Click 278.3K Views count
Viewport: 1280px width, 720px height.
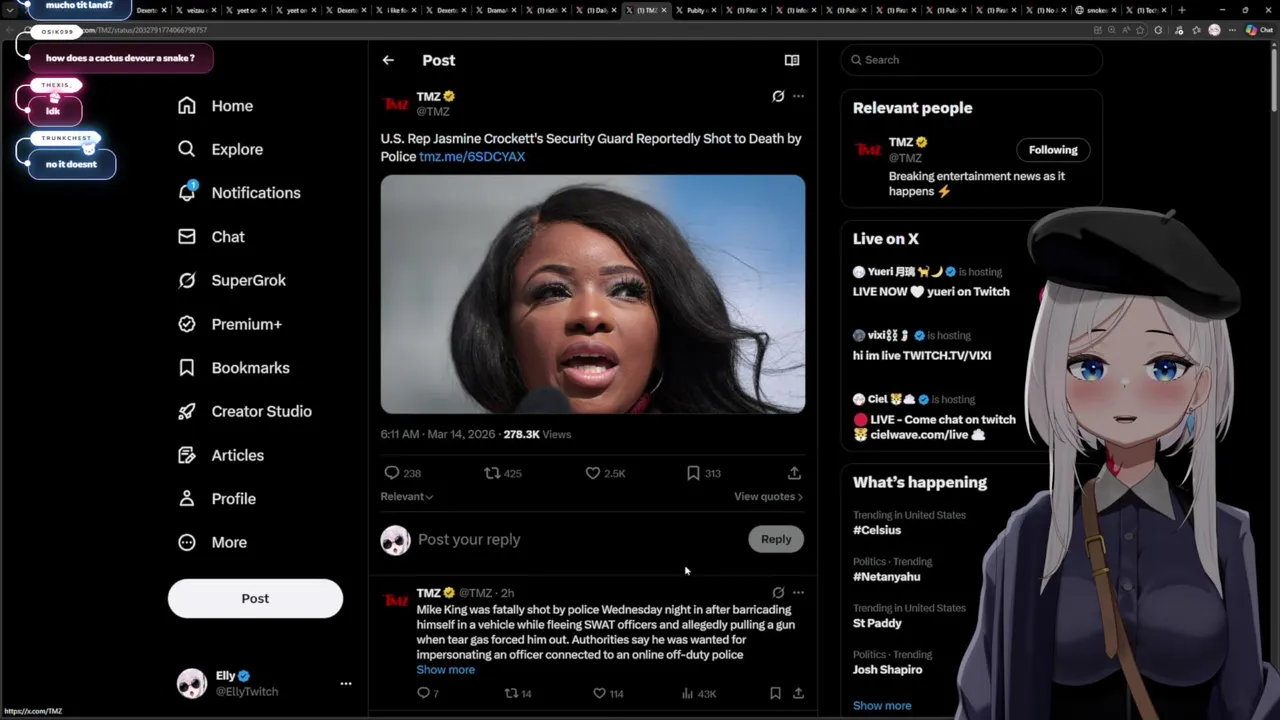[537, 435]
